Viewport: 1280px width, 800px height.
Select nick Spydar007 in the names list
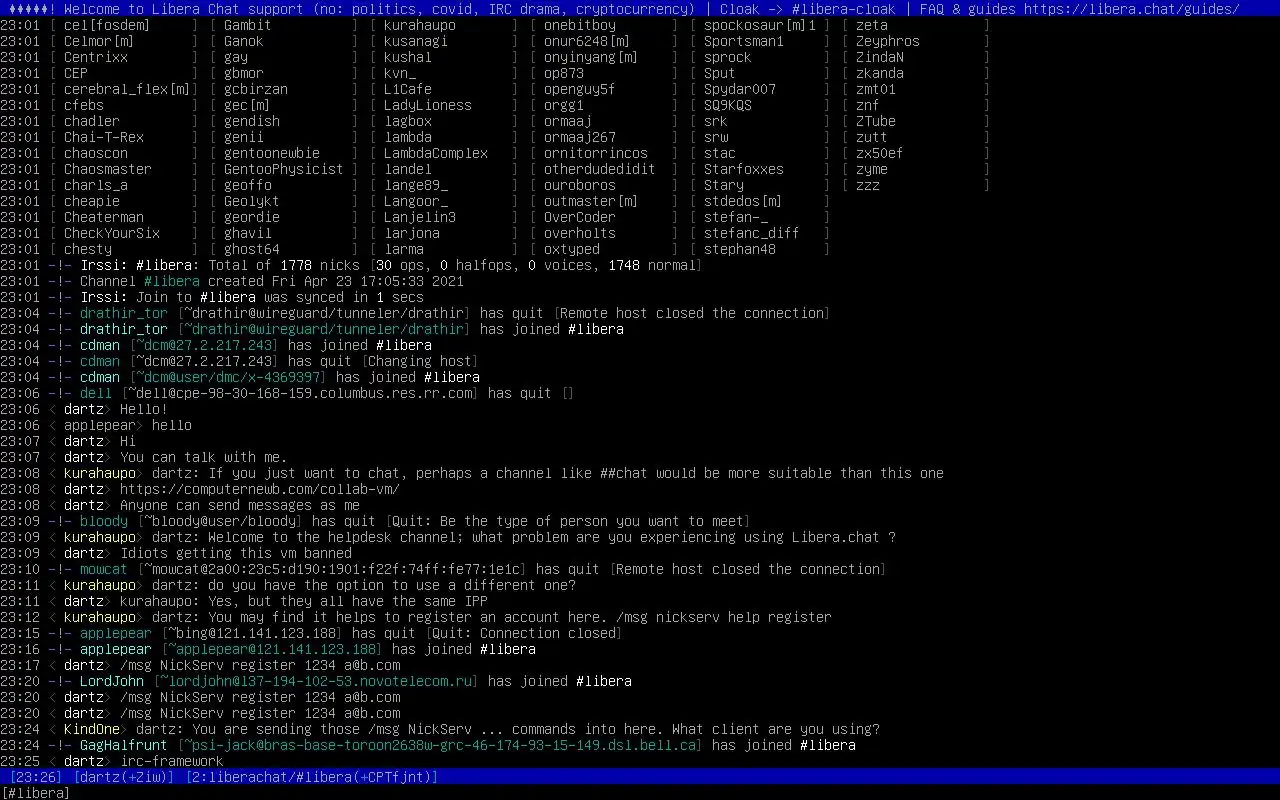pyautogui.click(x=740, y=89)
